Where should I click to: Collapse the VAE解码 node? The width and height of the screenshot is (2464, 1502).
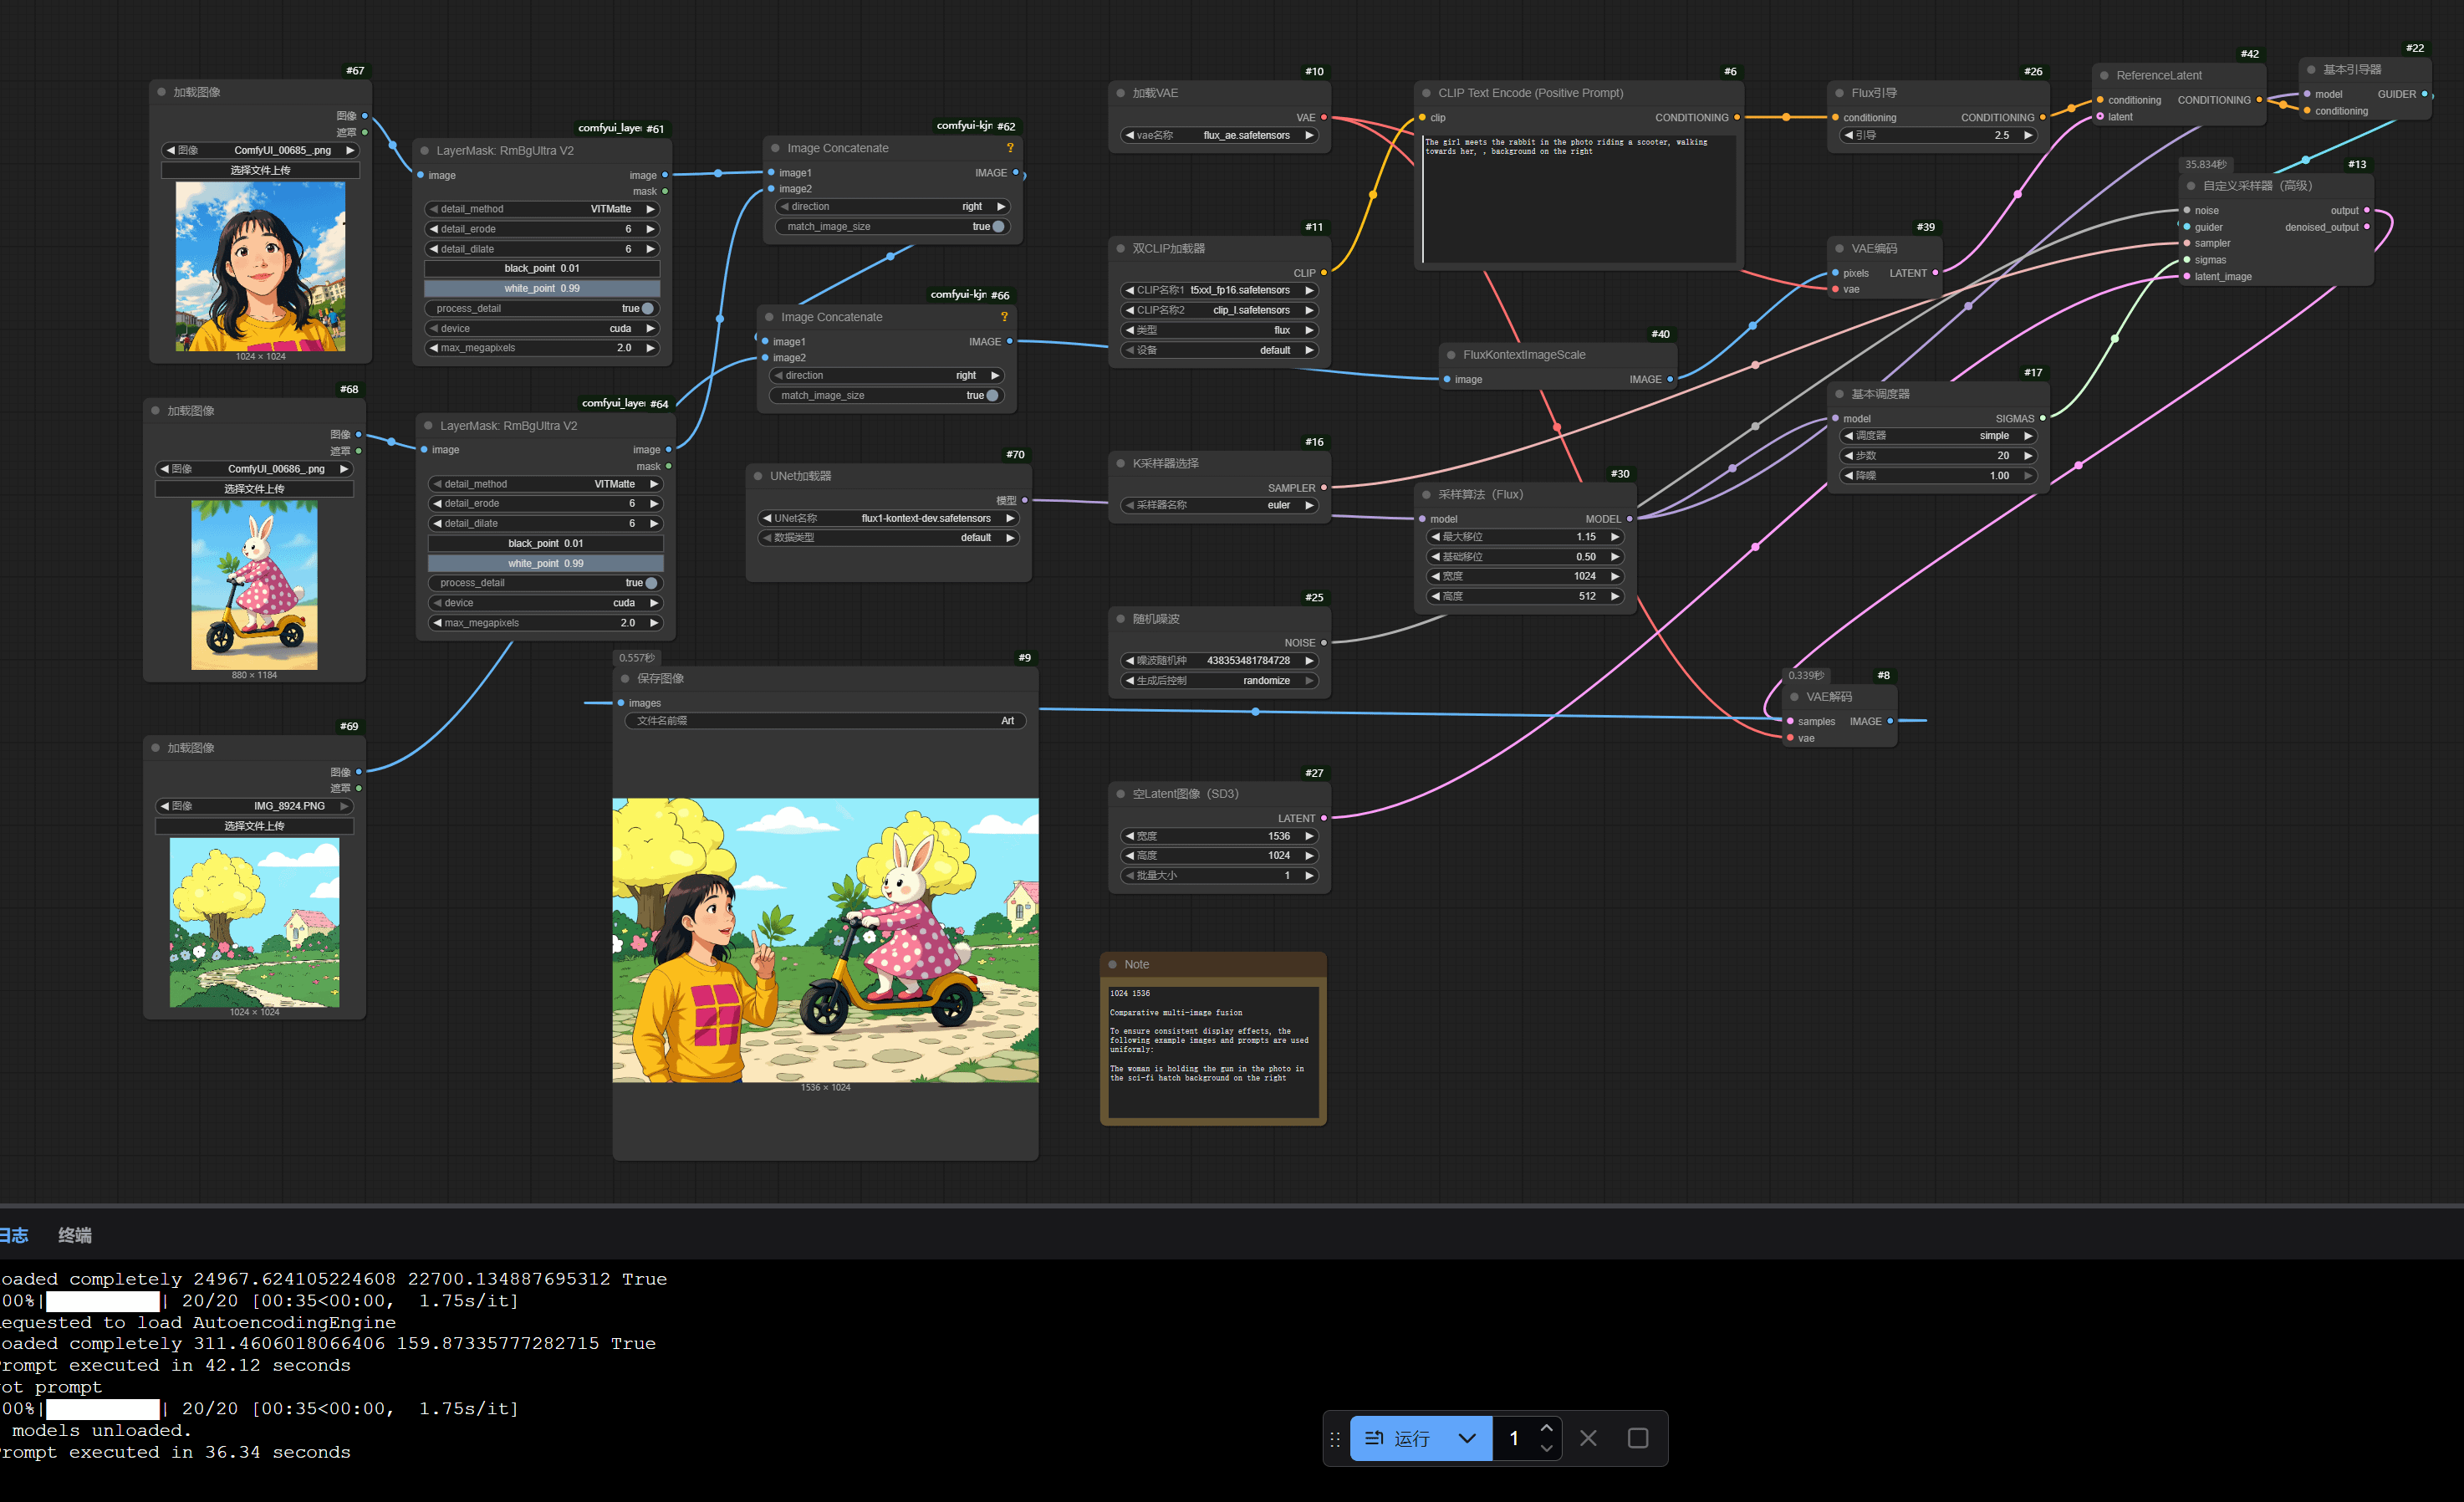pyautogui.click(x=1794, y=697)
